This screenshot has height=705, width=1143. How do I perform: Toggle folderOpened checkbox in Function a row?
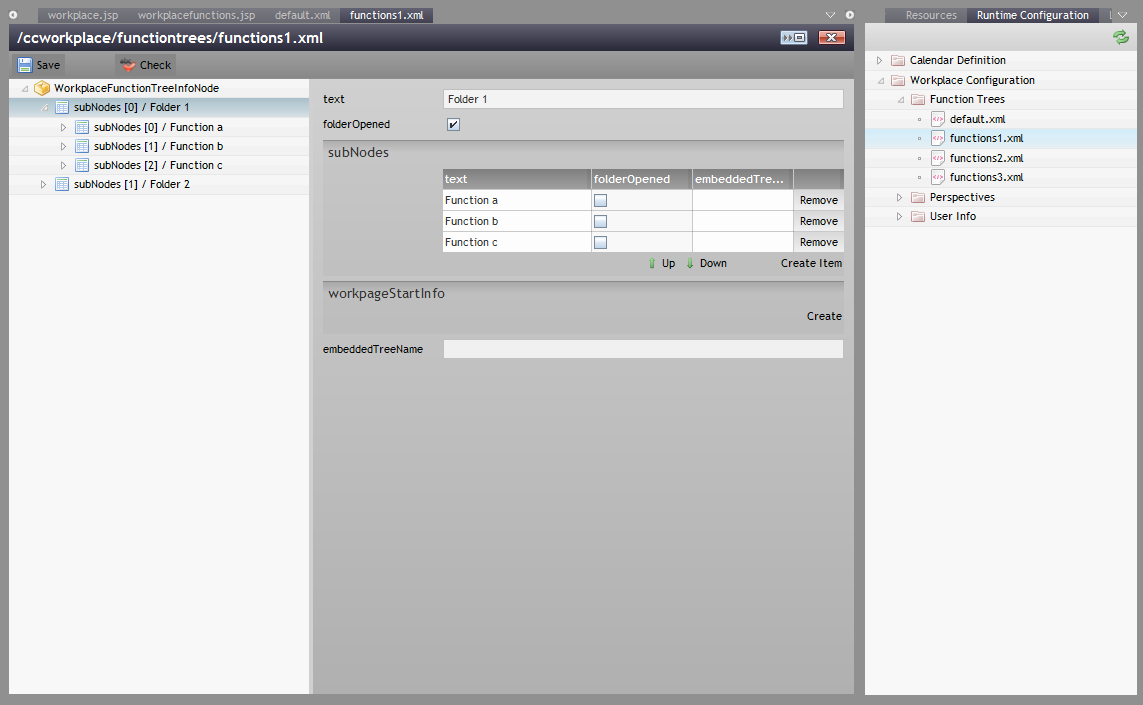(601, 201)
